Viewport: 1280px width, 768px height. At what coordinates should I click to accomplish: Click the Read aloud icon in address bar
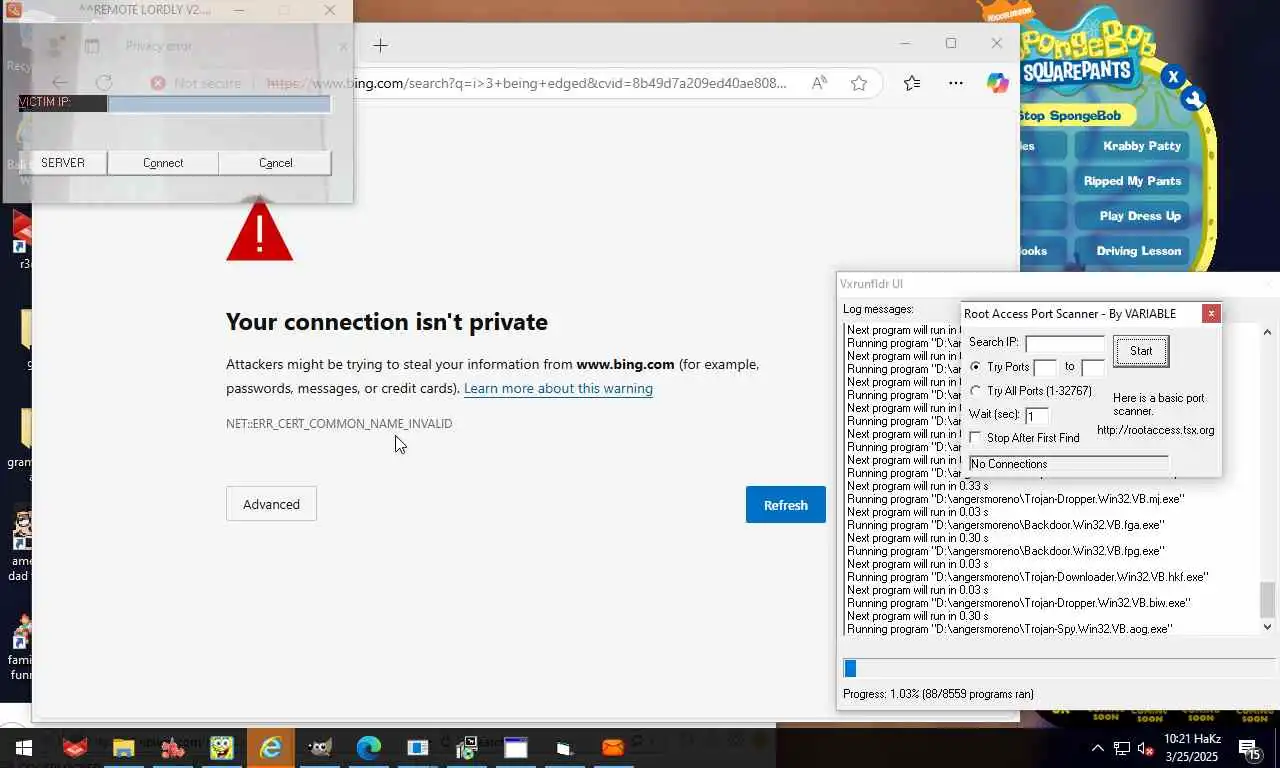point(819,84)
